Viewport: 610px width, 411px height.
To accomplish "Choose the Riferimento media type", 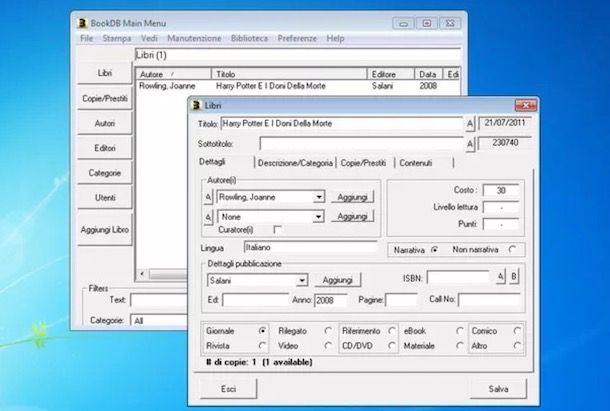I will (x=392, y=331).
